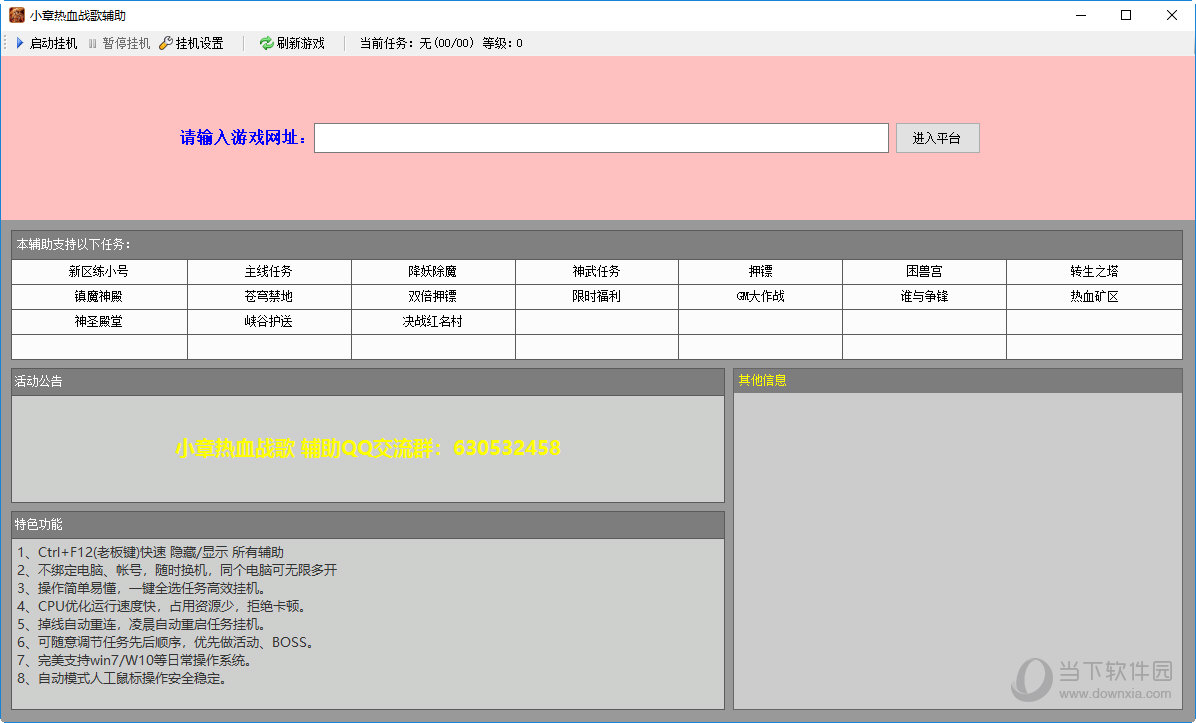Click the 暂停挂机 pause icon
This screenshot has width=1196, height=723.
pos(92,43)
